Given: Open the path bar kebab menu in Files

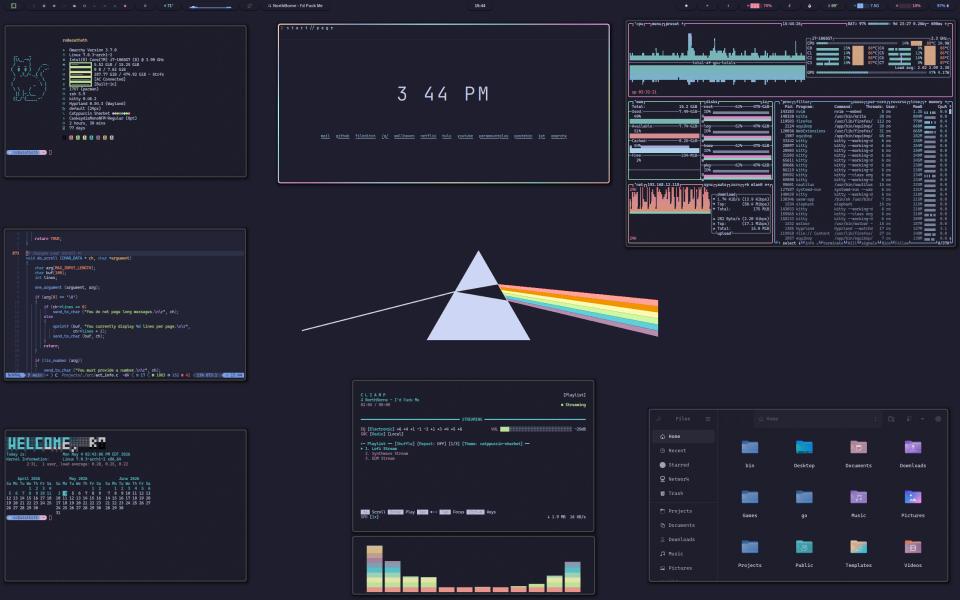Looking at the screenshot, I should click(x=876, y=419).
